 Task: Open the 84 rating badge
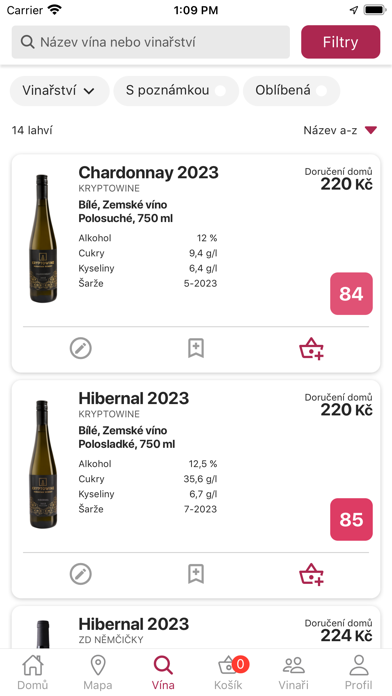351,294
